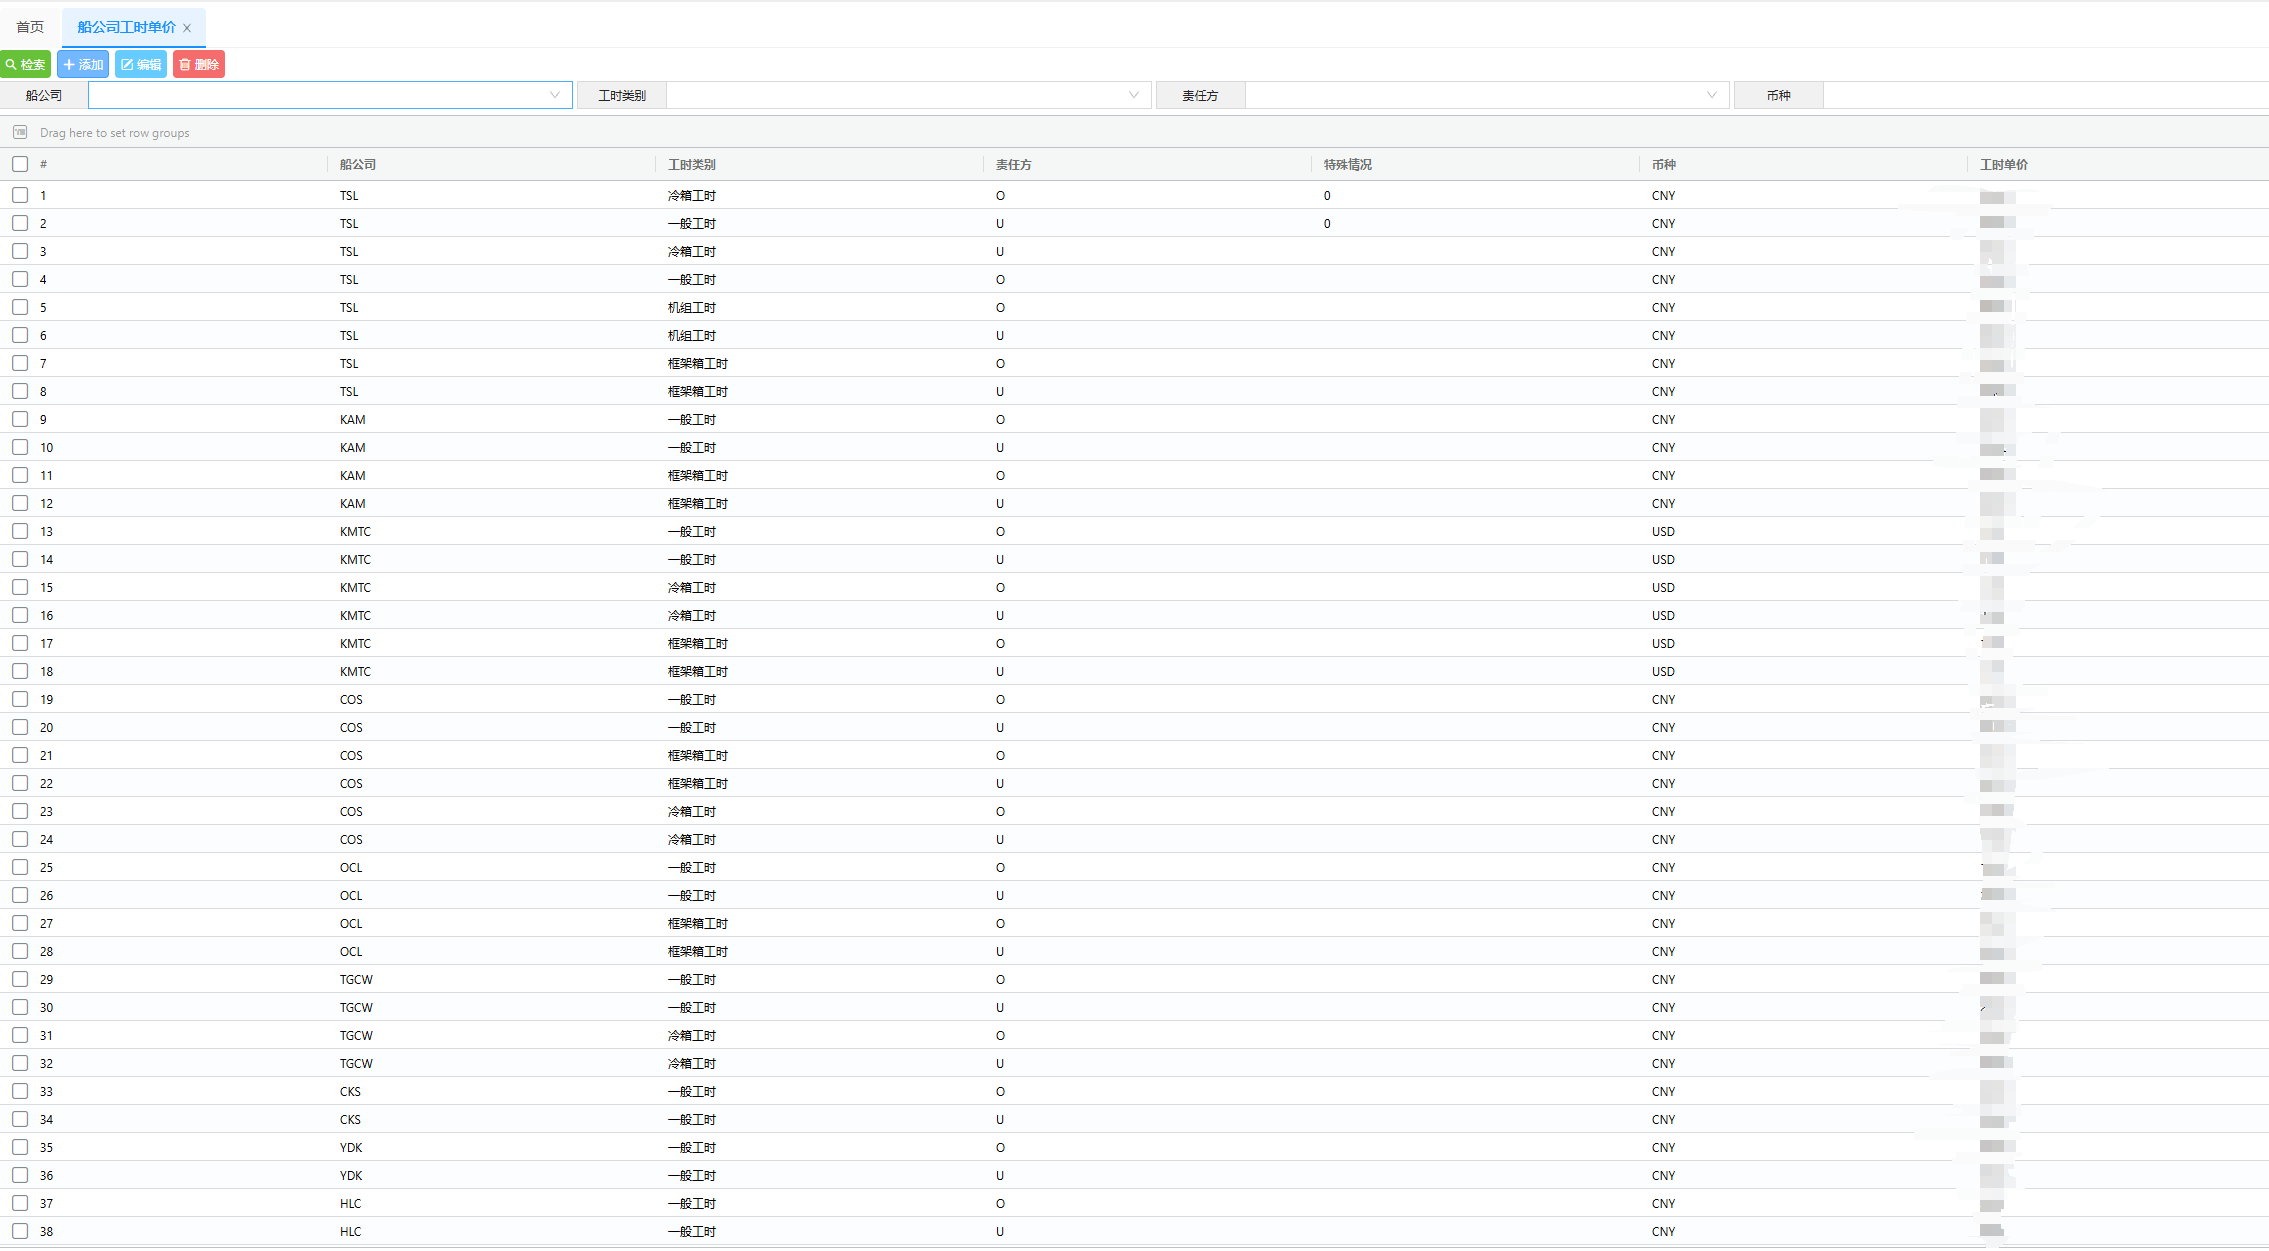Screen dimensions: 2269x1251
Task: Click the 币种 column header
Action: click(x=1664, y=164)
